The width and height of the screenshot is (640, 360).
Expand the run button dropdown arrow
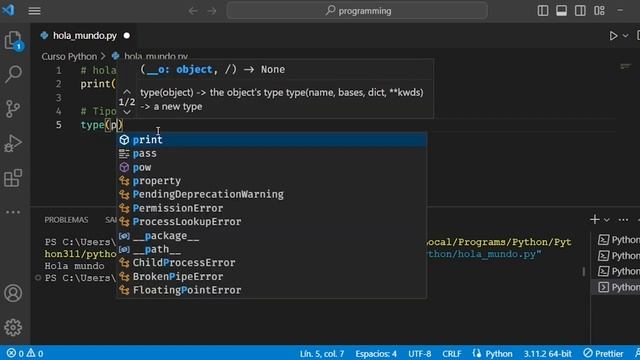(625, 36)
